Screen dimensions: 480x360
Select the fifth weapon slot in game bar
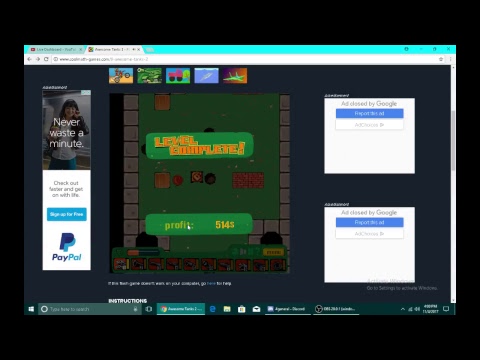[191, 264]
